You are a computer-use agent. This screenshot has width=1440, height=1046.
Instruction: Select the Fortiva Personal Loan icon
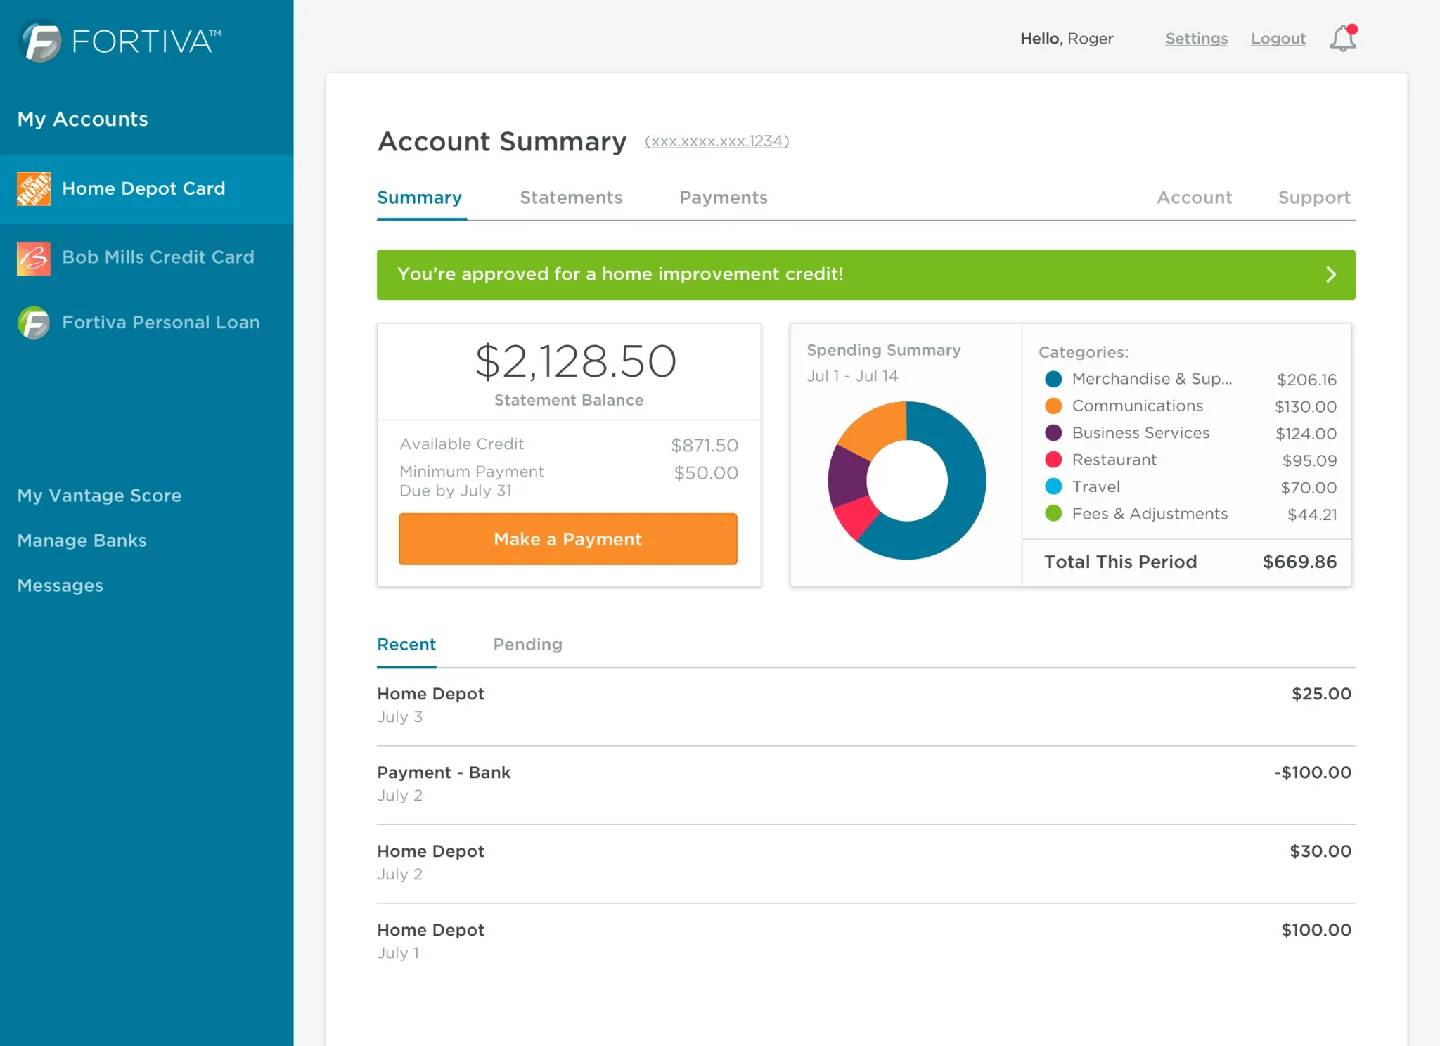(33, 322)
